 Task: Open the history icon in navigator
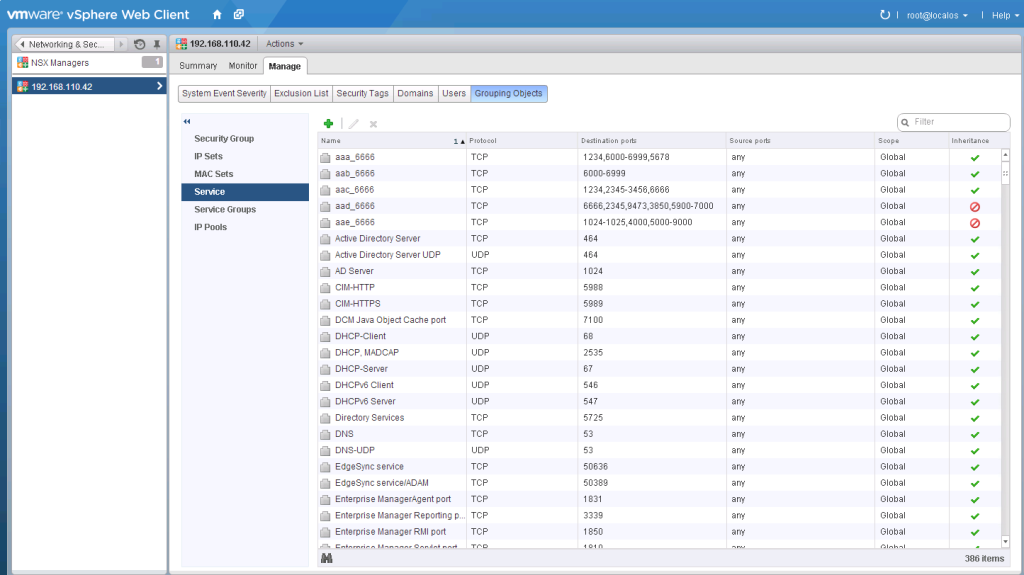[139, 44]
